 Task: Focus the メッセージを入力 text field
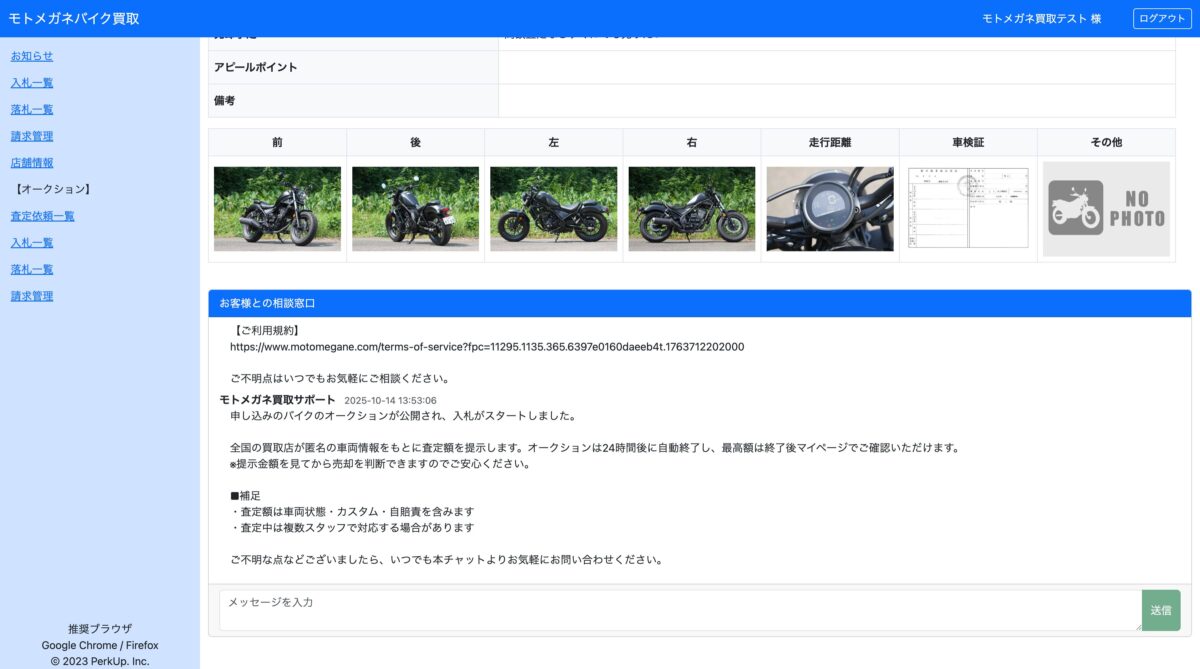(680, 610)
